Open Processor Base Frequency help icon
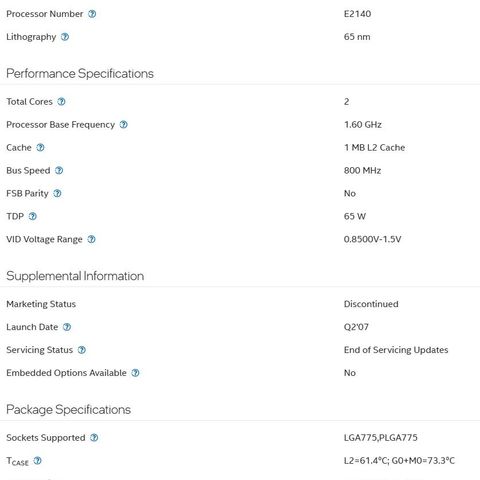 click(124, 124)
